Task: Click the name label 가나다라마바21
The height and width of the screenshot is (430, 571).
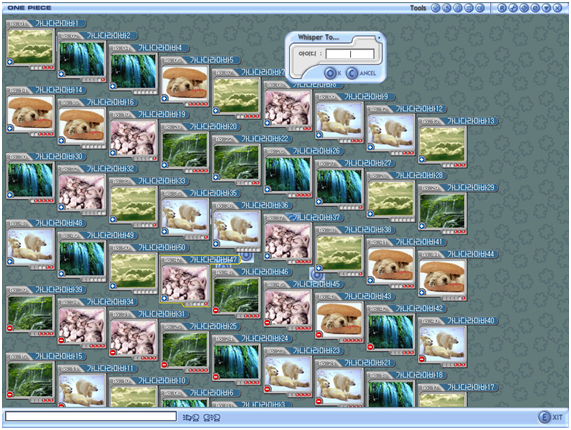Action: tap(368, 363)
